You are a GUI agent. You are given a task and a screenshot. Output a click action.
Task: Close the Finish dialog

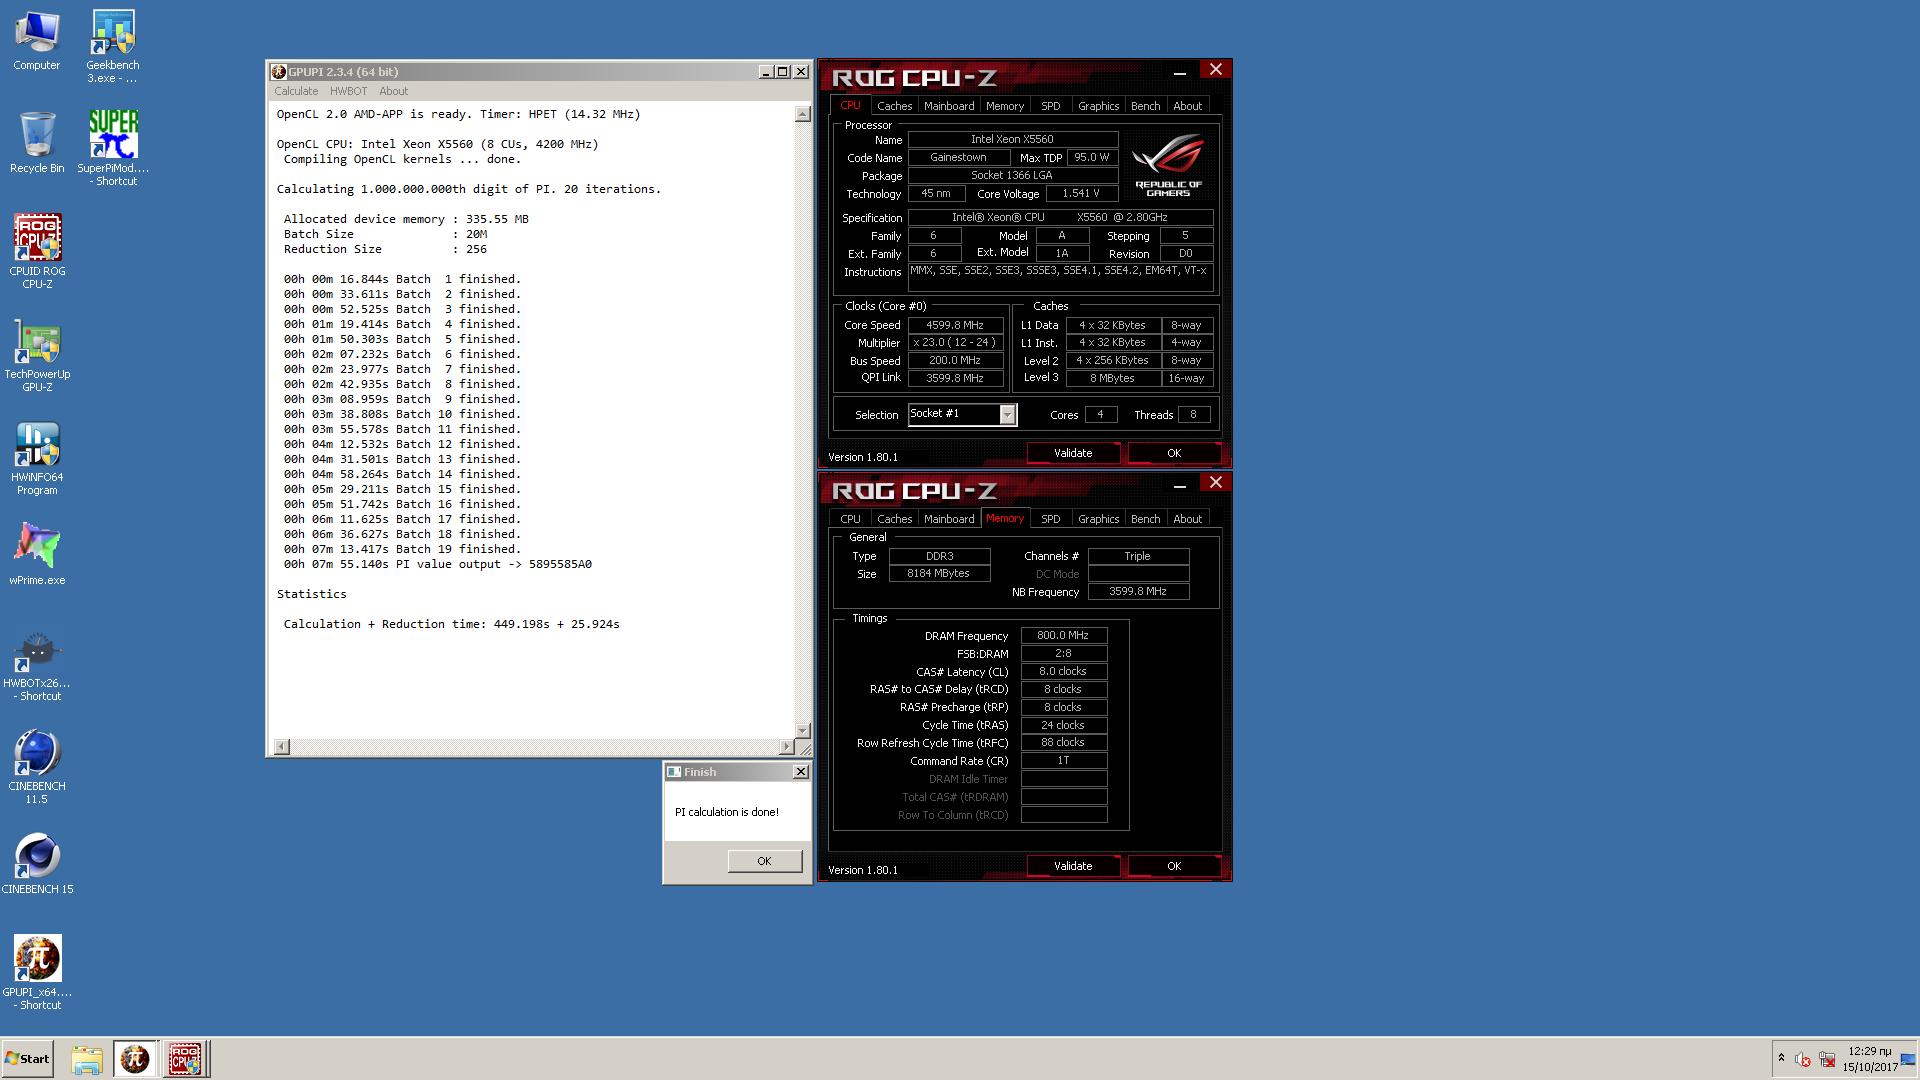(800, 772)
